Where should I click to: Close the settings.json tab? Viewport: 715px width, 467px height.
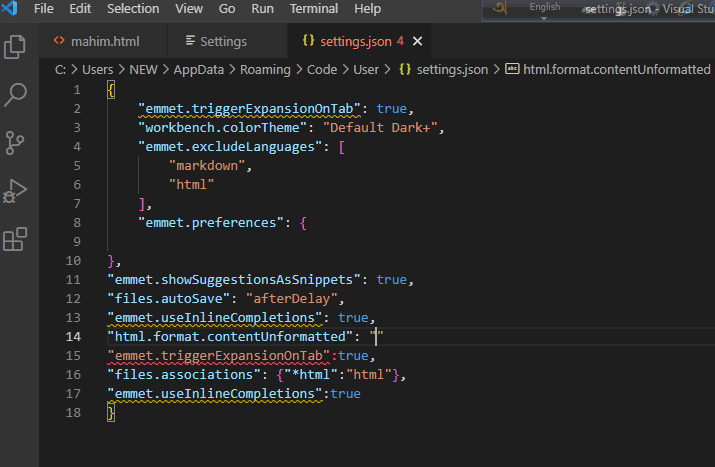pos(417,42)
